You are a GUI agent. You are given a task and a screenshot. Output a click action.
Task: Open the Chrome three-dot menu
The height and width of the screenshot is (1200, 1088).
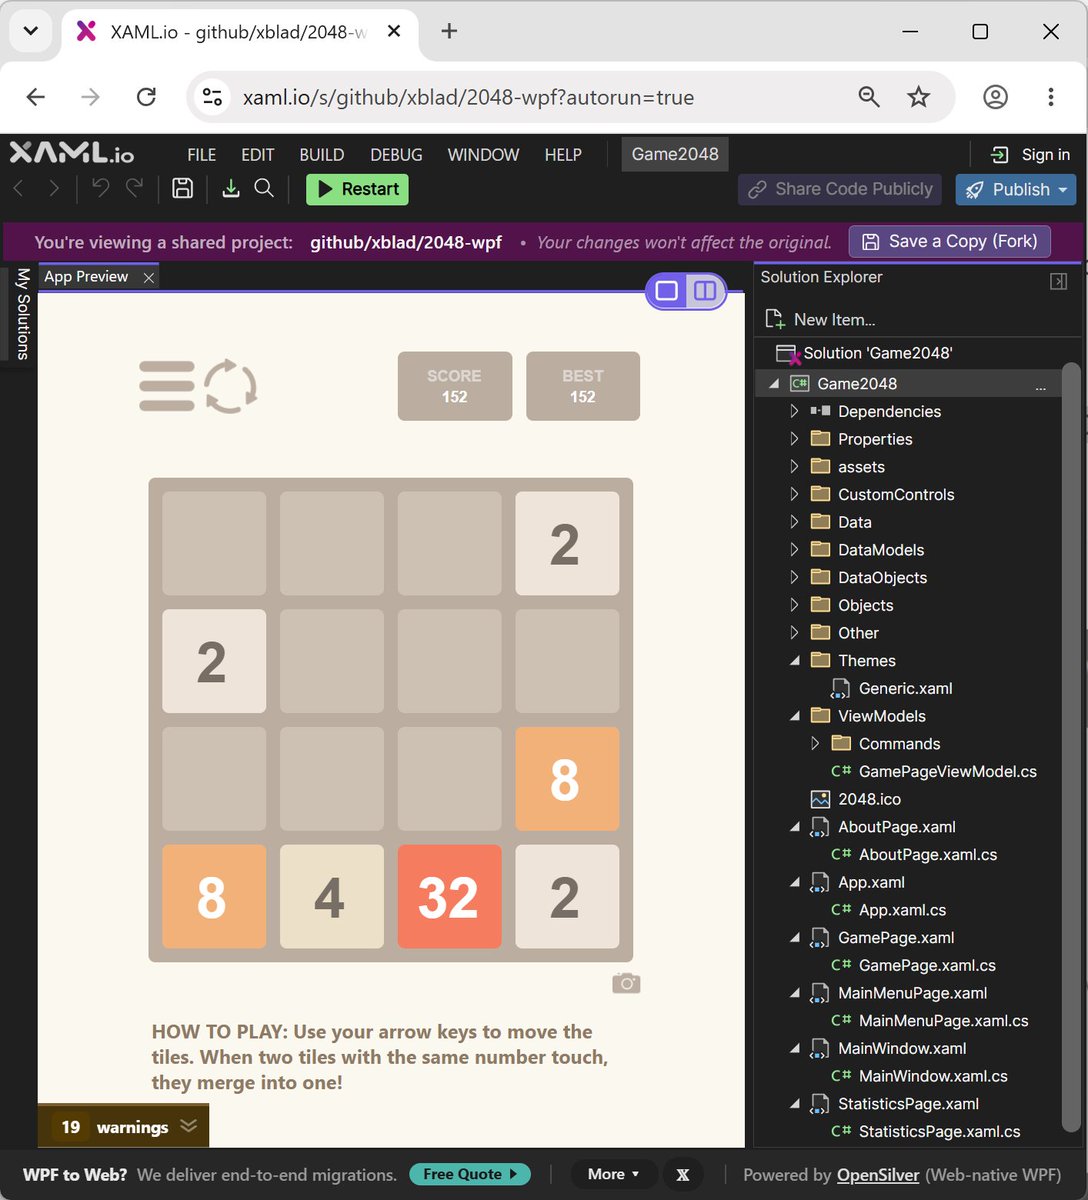[1050, 97]
